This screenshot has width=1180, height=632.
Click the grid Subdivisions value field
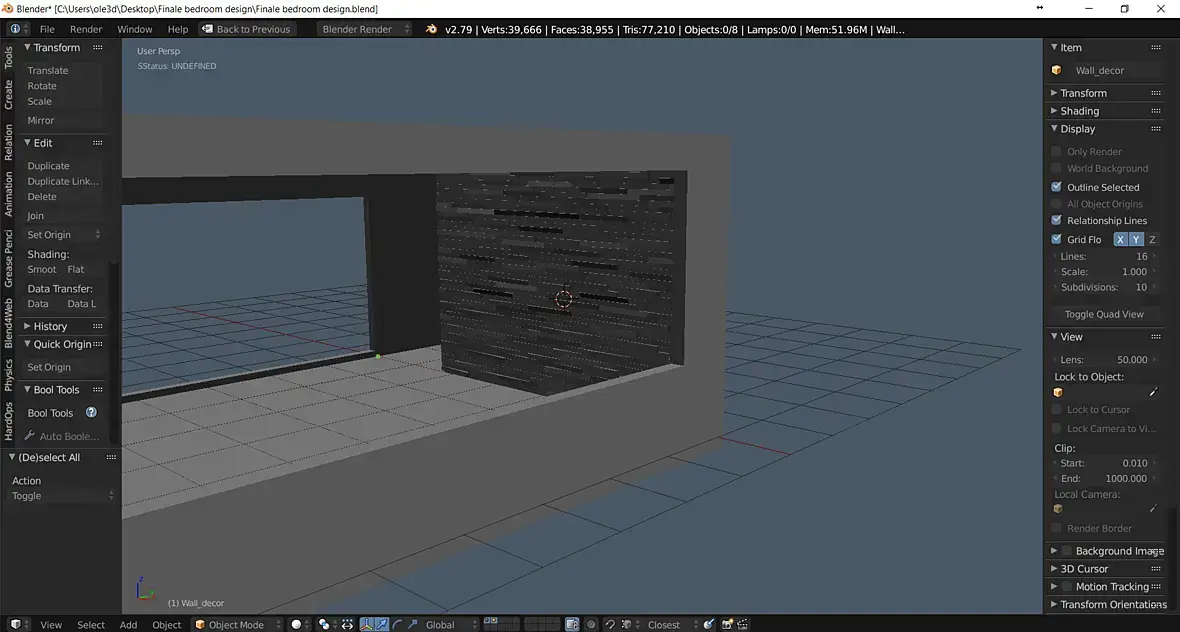tap(1105, 287)
